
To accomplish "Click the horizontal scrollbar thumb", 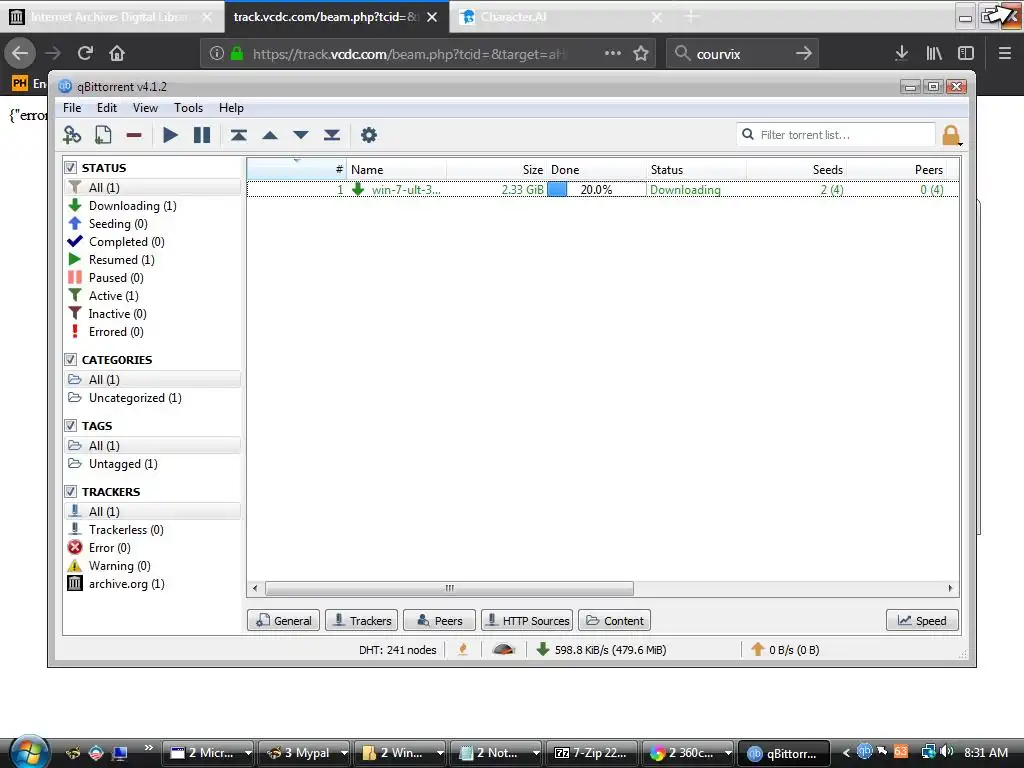I will point(449,588).
